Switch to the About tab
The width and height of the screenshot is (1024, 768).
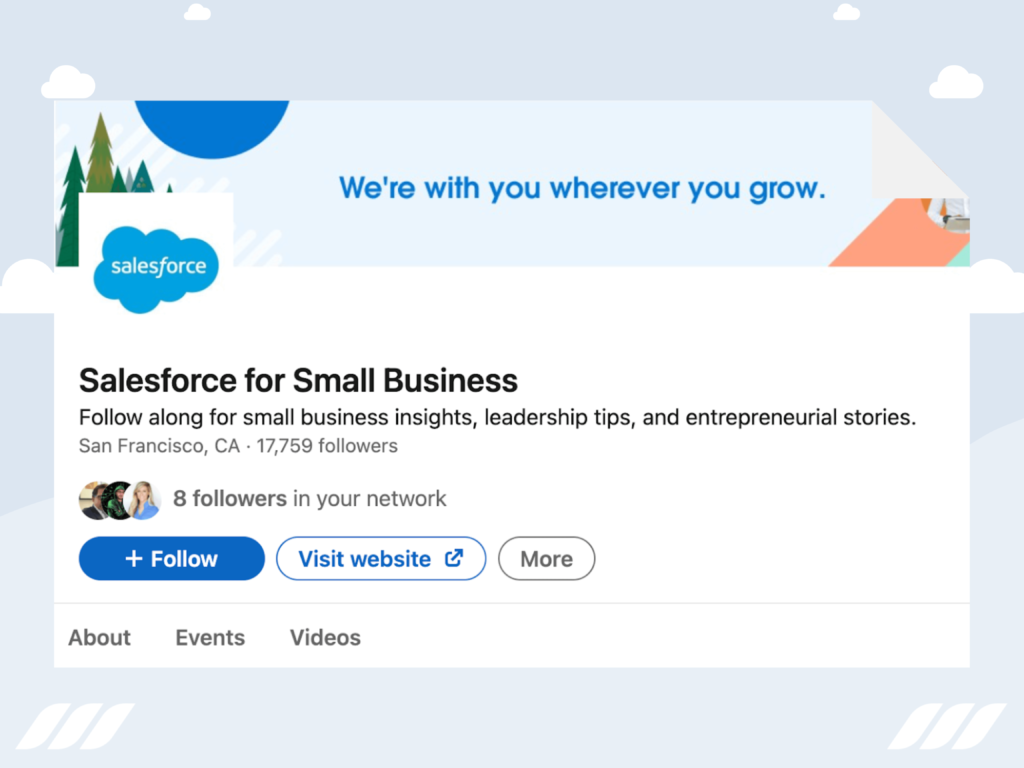[99, 637]
